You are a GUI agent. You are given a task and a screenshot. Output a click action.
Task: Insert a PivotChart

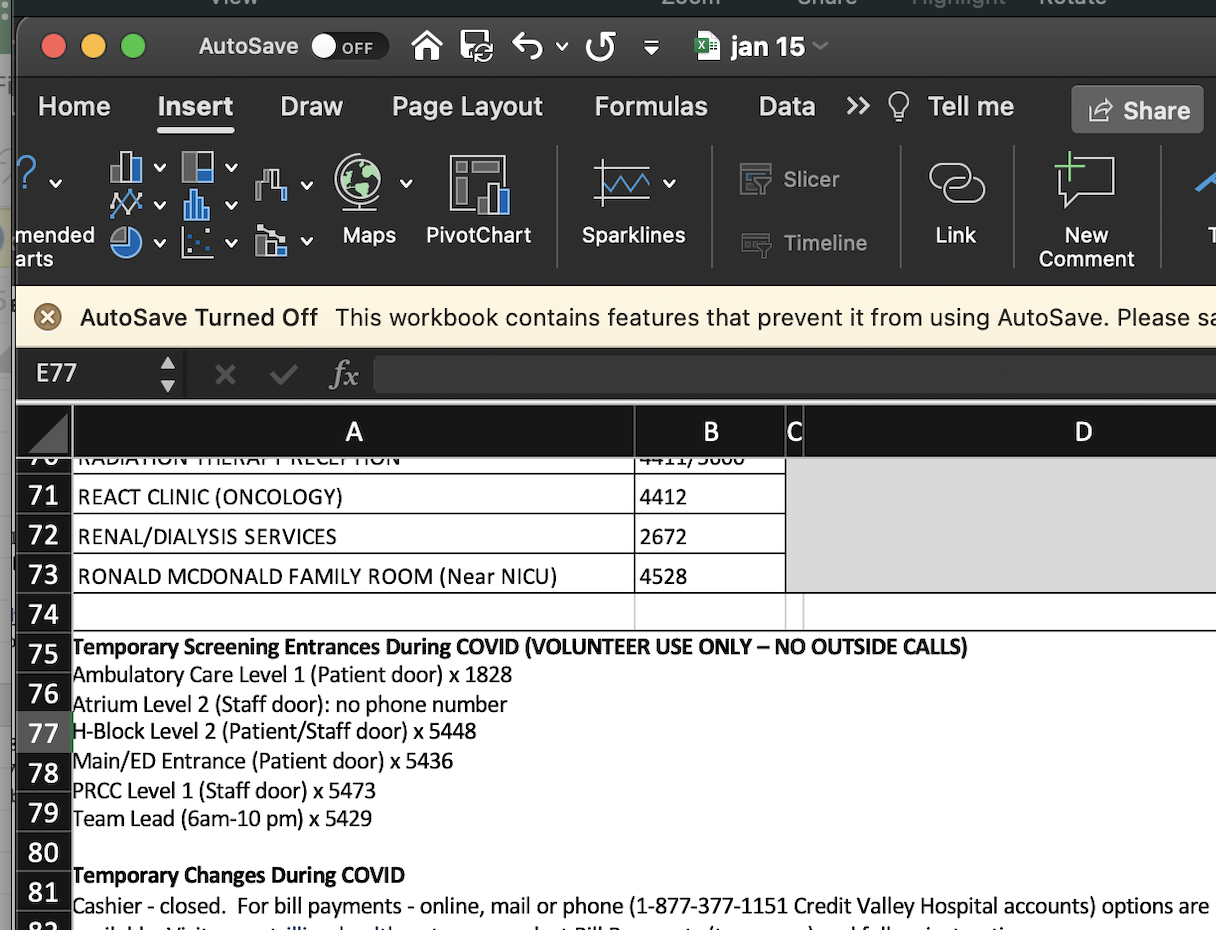point(479,200)
